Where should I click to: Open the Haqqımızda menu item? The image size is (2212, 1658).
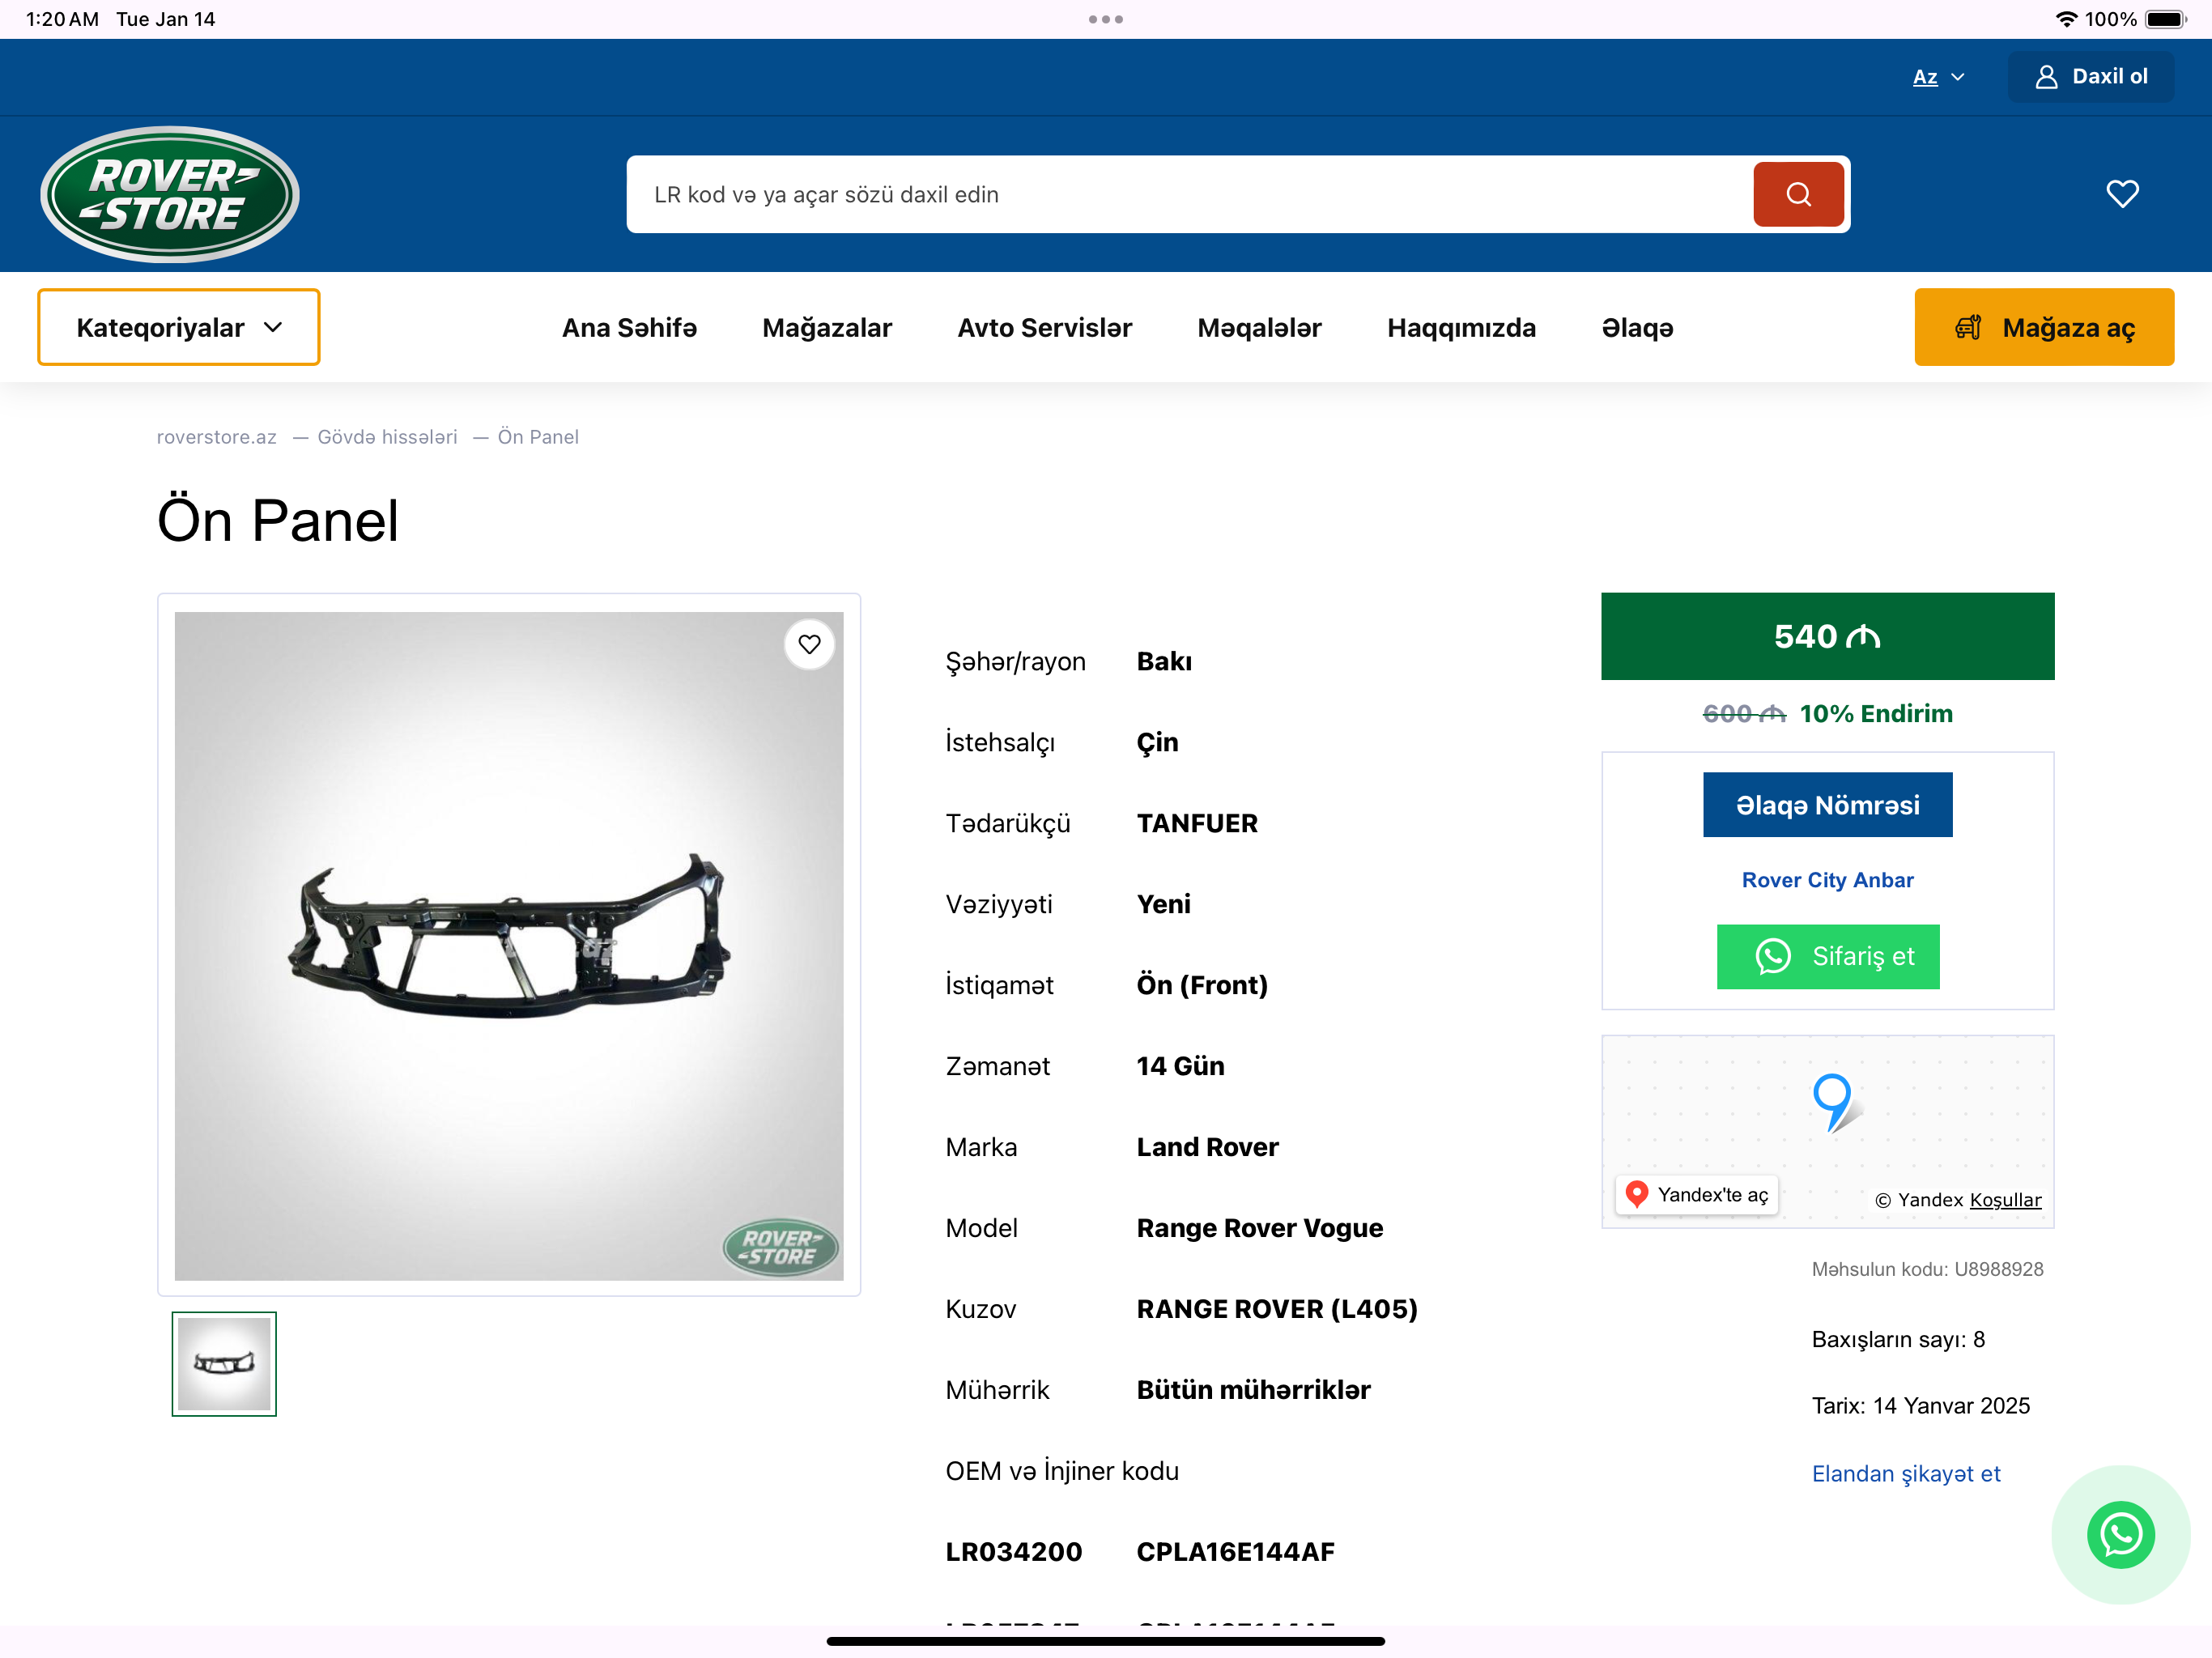(x=1461, y=328)
